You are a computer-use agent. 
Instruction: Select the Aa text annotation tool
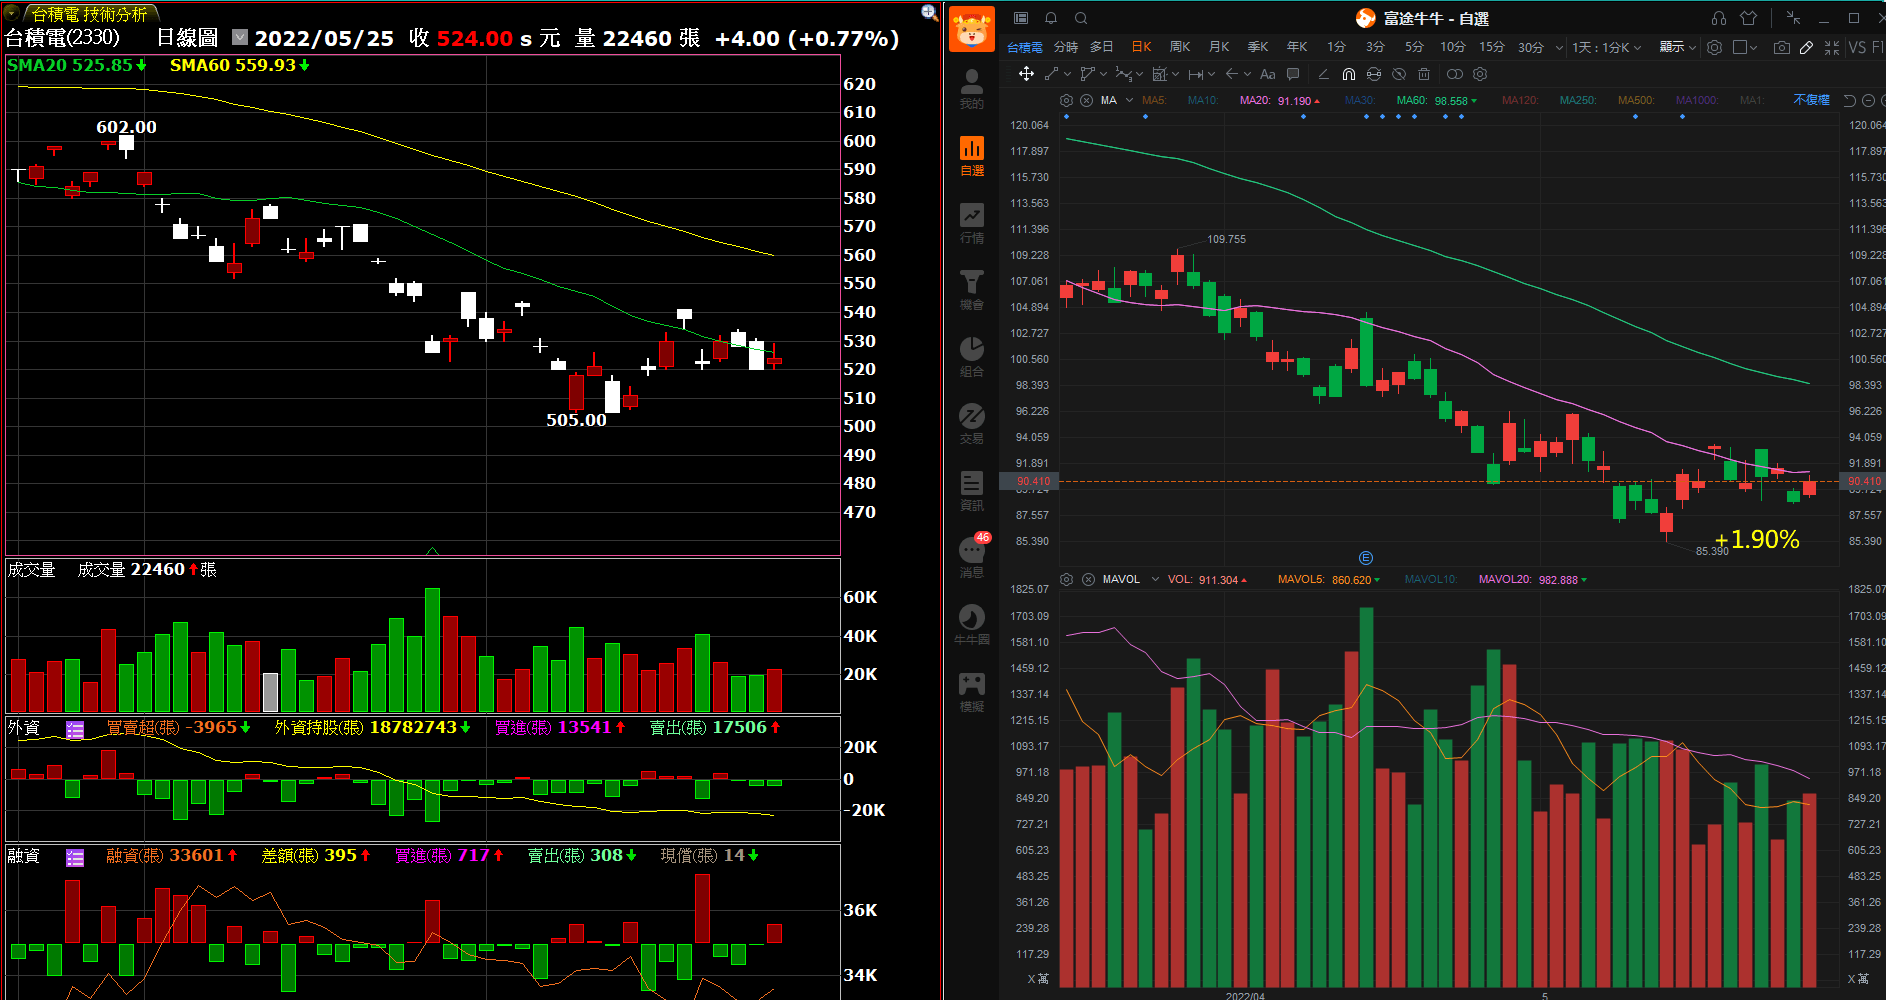click(1267, 74)
